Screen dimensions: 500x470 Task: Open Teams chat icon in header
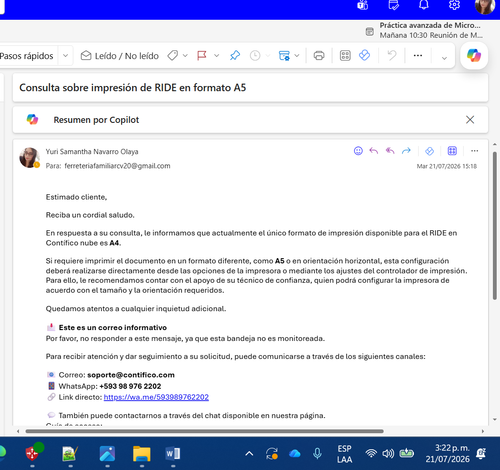tap(363, 6)
